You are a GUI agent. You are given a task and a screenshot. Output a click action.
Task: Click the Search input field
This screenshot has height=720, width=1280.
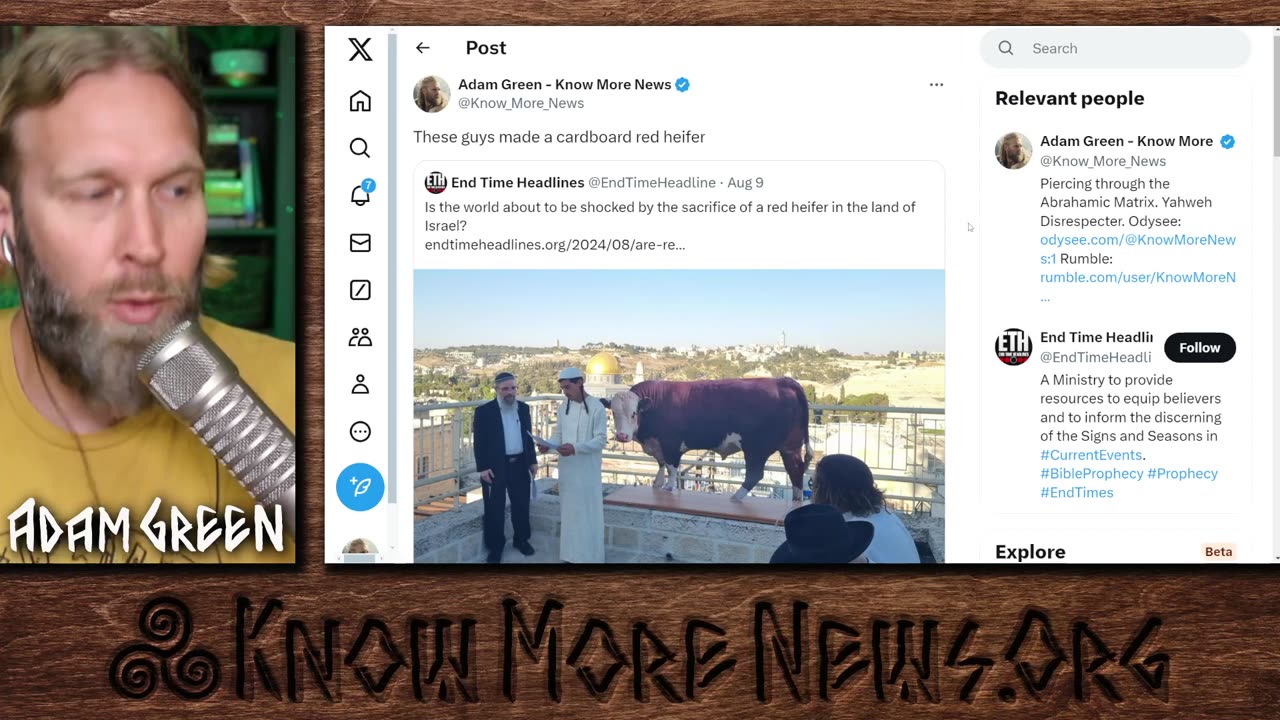tap(1115, 48)
